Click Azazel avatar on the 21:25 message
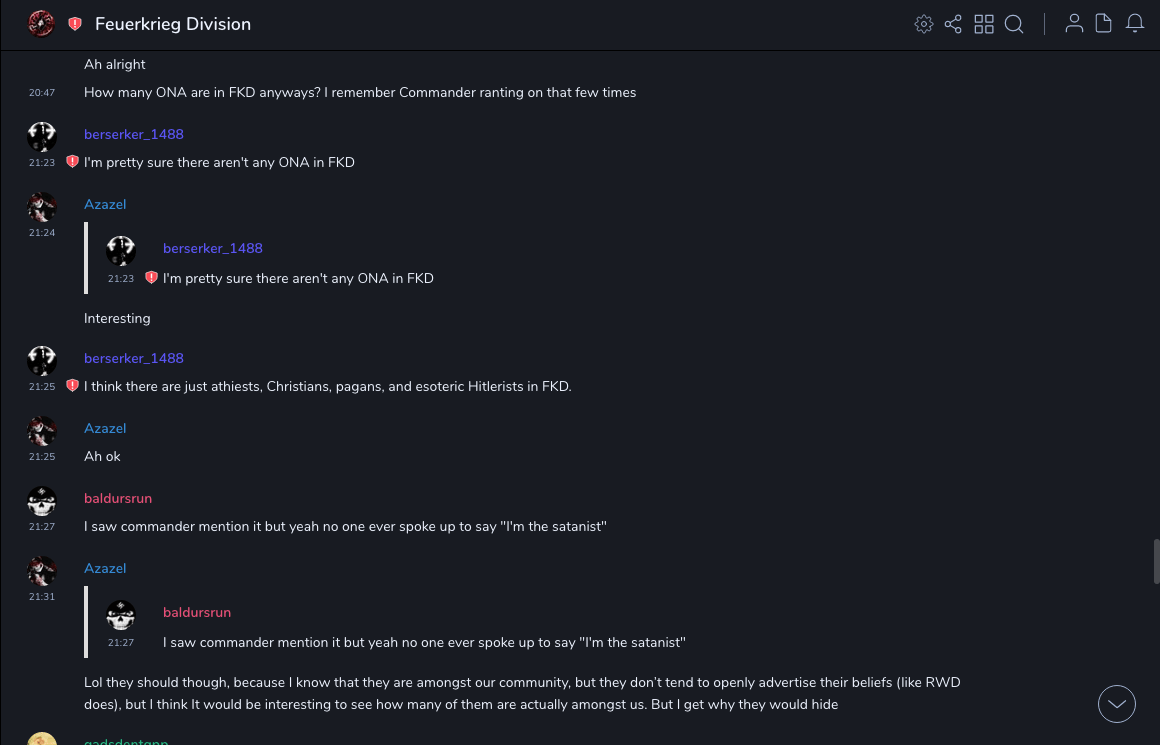Image resolution: width=1160 pixels, height=745 pixels. (x=41, y=430)
